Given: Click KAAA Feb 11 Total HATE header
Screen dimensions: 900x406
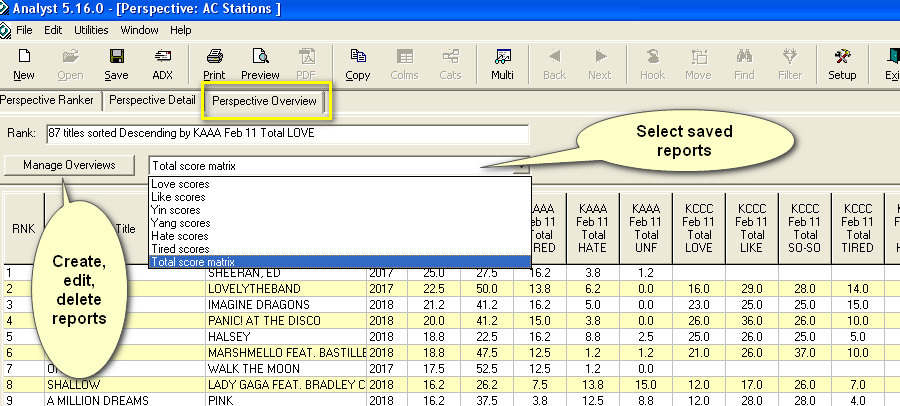Looking at the screenshot, I should click(592, 229).
